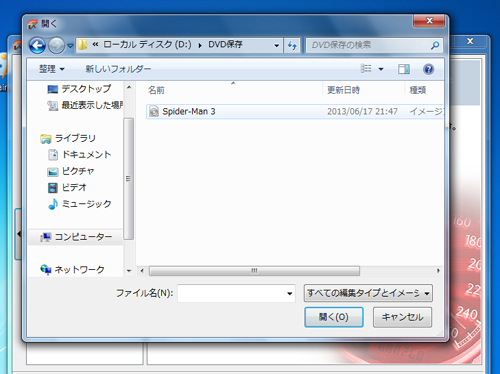The height and width of the screenshot is (374, 500).
Task: Click the horizontal scrollbar thumb in file list
Action: coord(254,271)
